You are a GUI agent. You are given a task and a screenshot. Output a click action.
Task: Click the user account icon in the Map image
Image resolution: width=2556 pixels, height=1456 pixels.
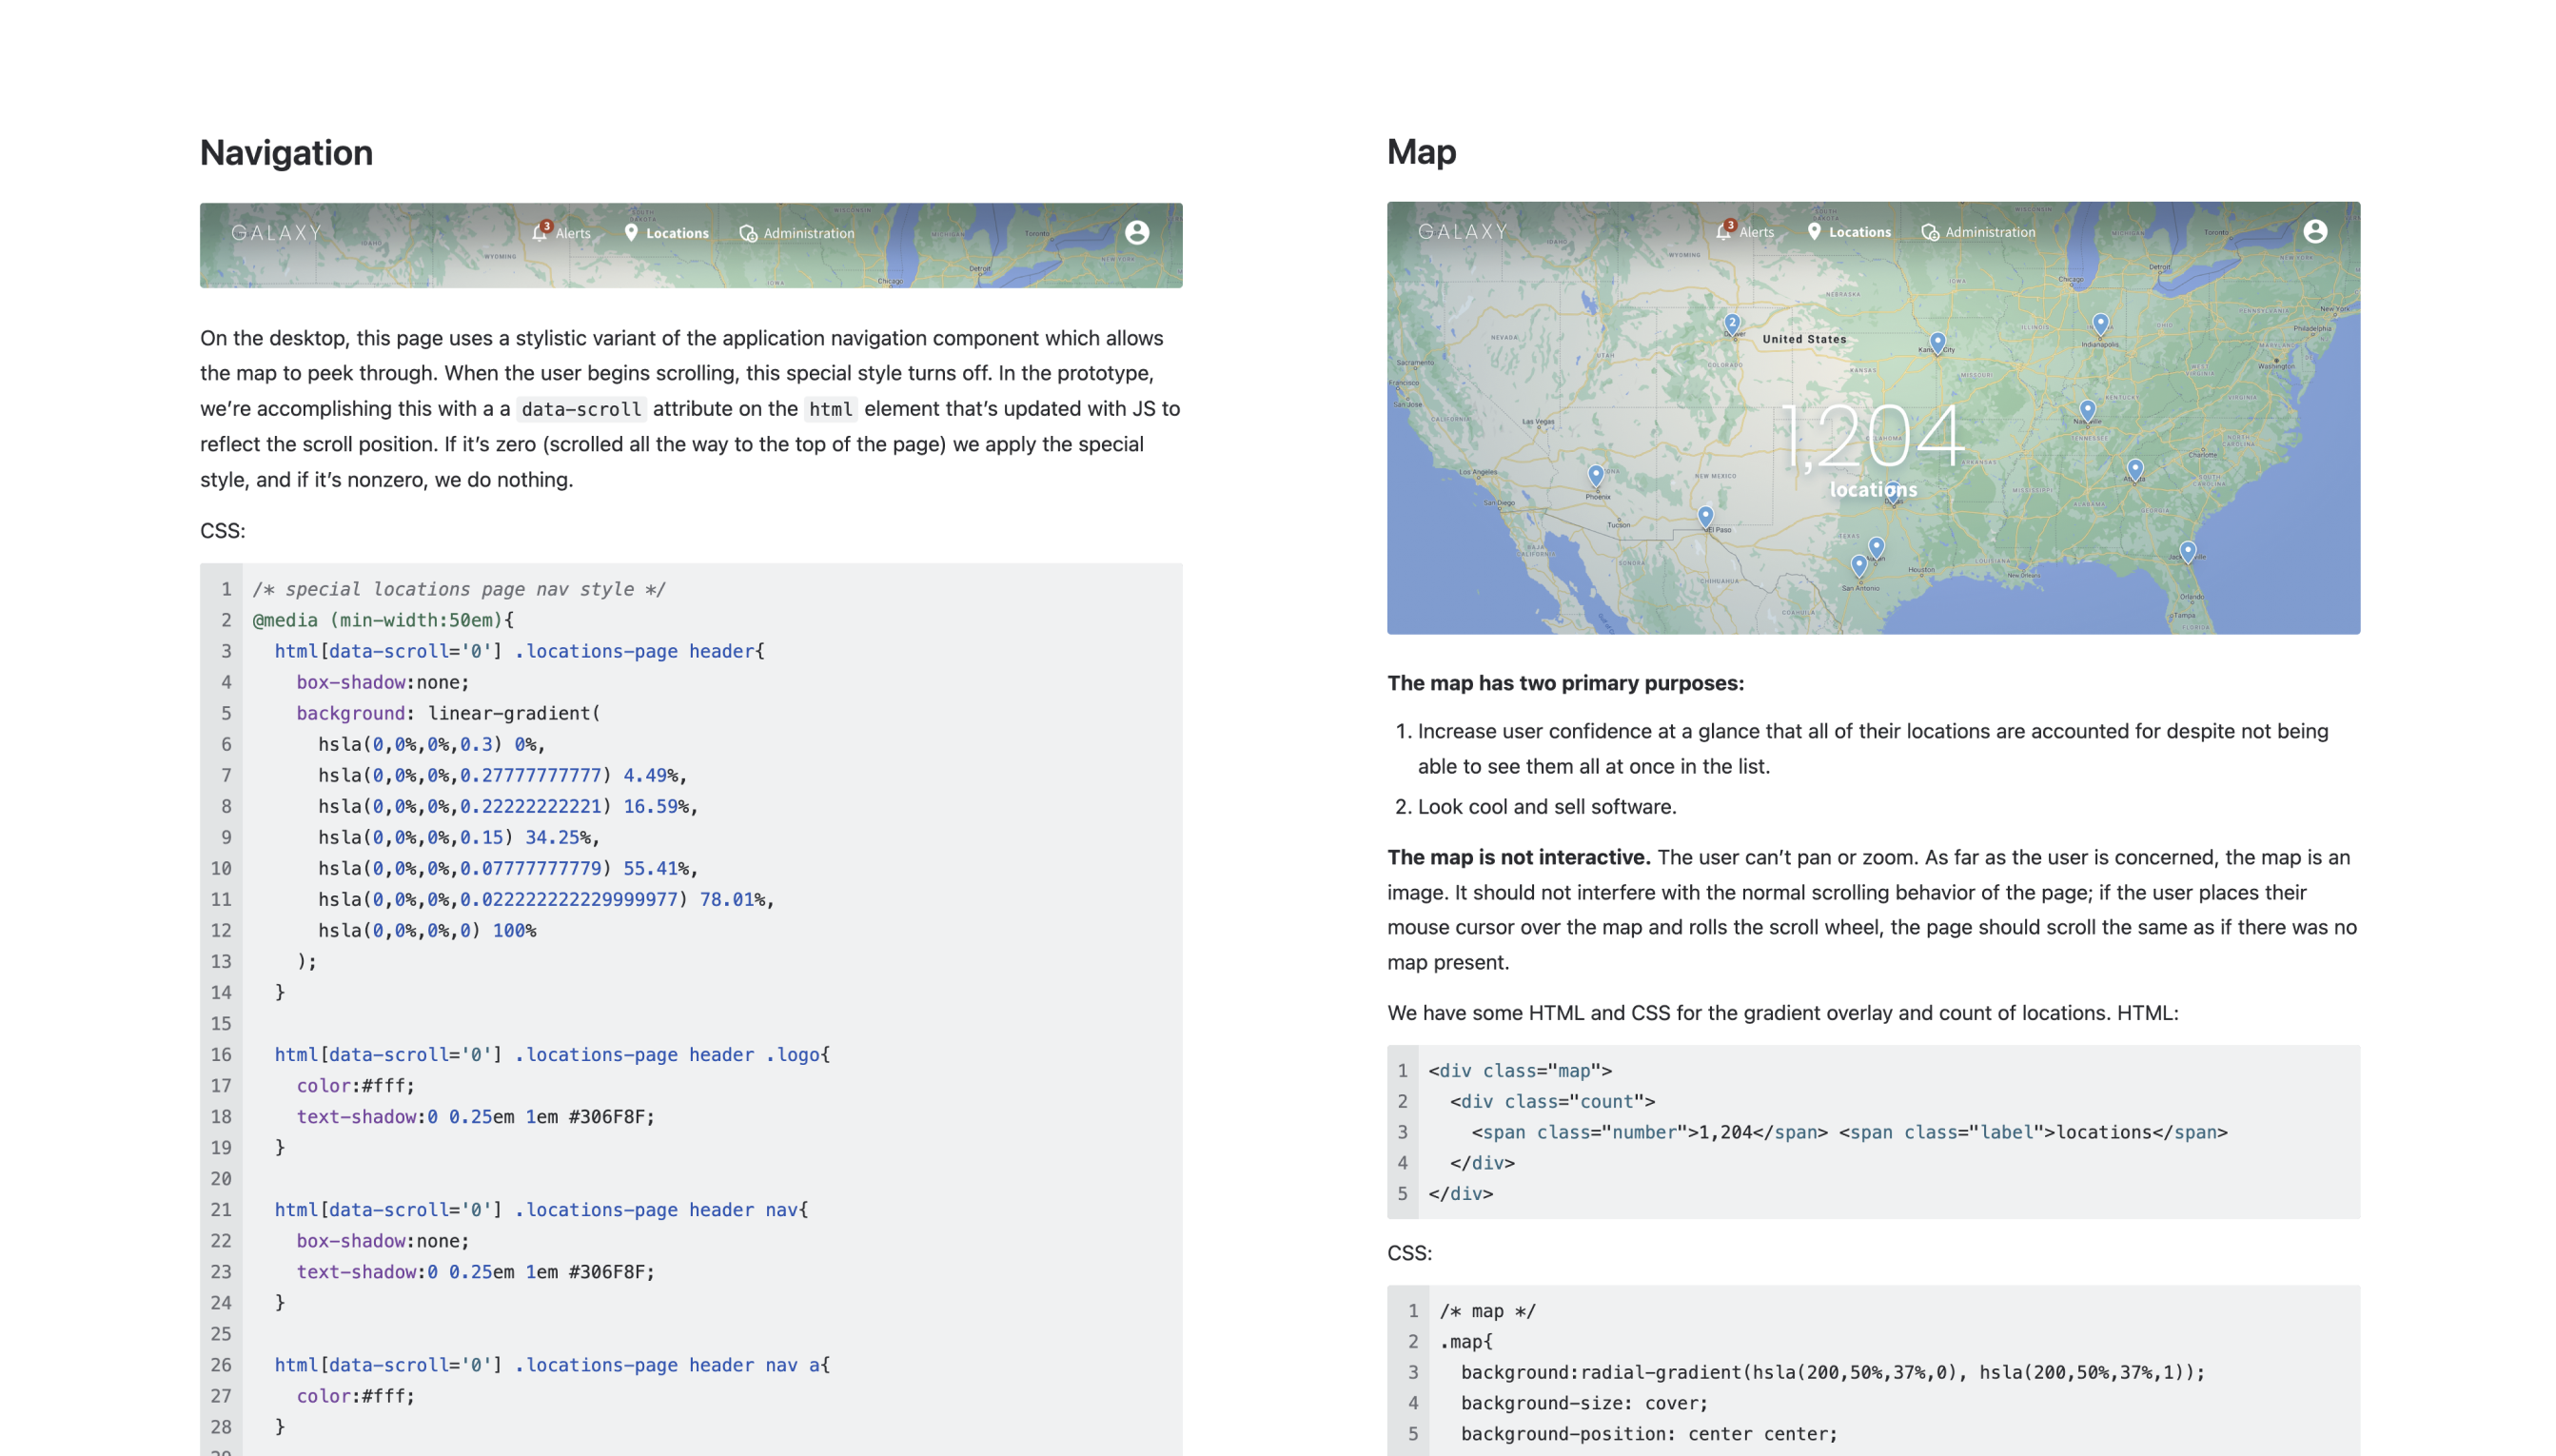click(2315, 231)
